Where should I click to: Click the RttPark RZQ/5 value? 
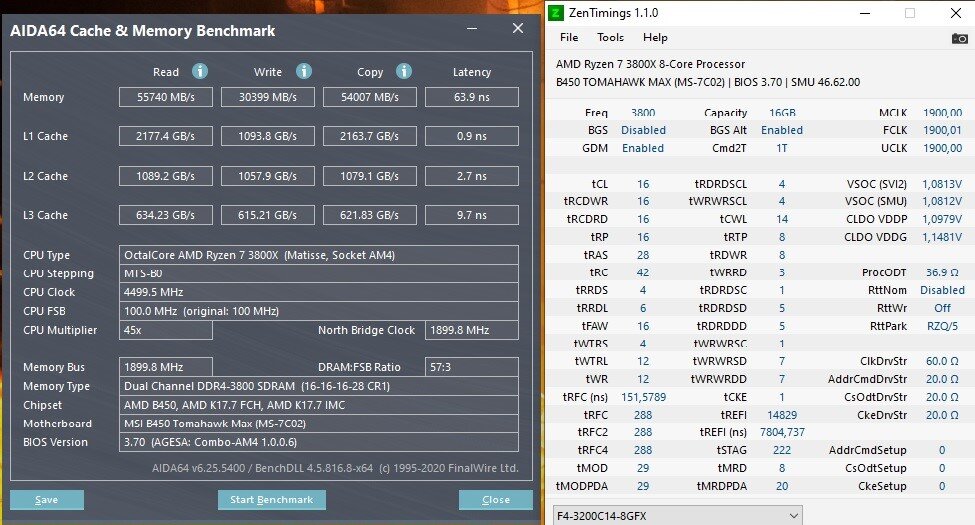point(943,326)
